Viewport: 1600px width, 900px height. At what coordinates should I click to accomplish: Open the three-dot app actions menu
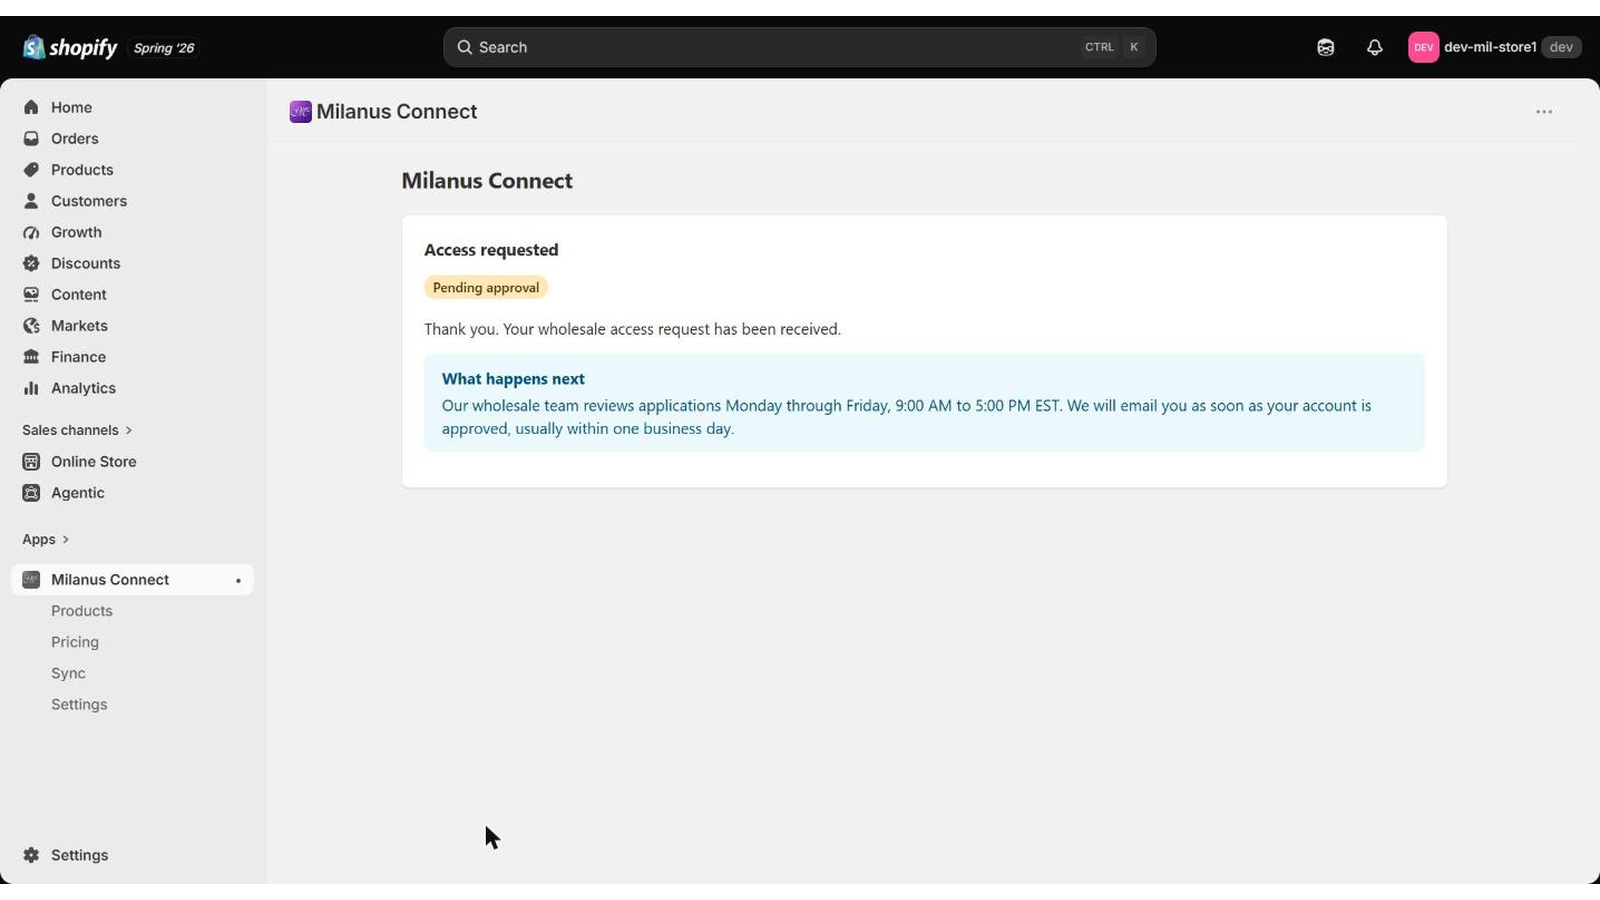1544,112
